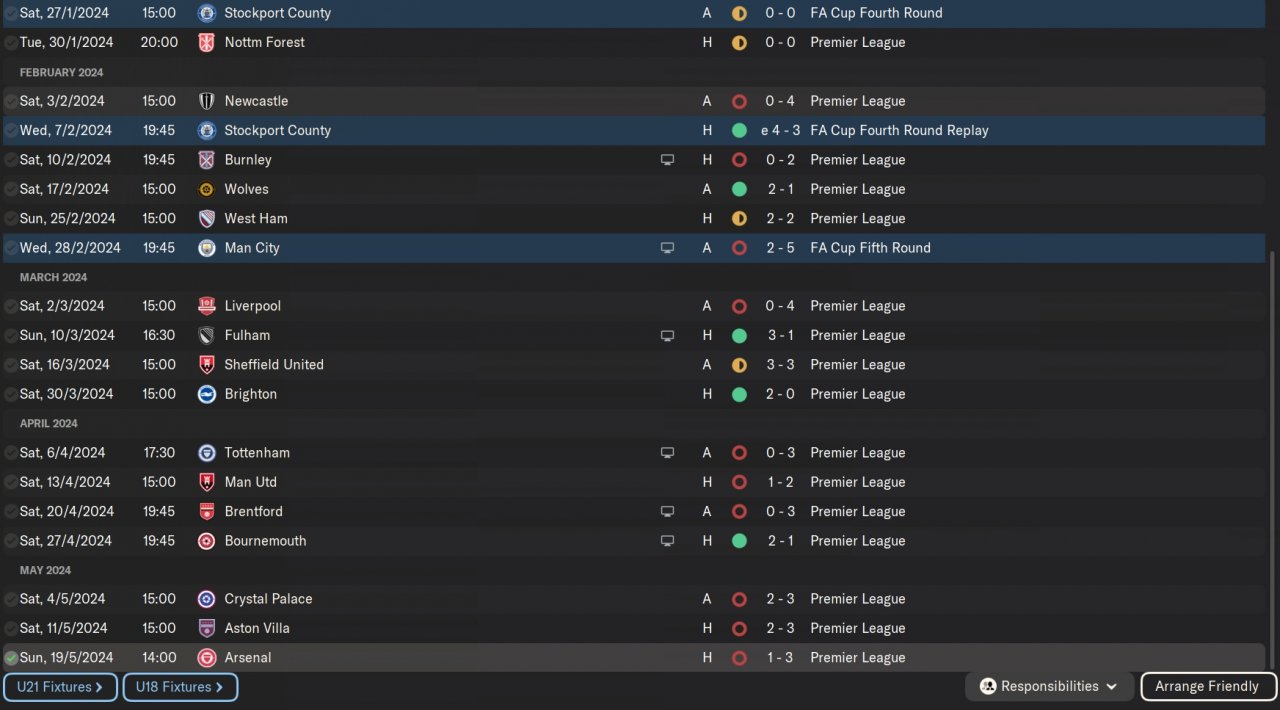This screenshot has width=1280, height=710.
Task: Click the Stockport County club badge in the FA Cup Fourth Round Replay row
Action: coord(207,130)
